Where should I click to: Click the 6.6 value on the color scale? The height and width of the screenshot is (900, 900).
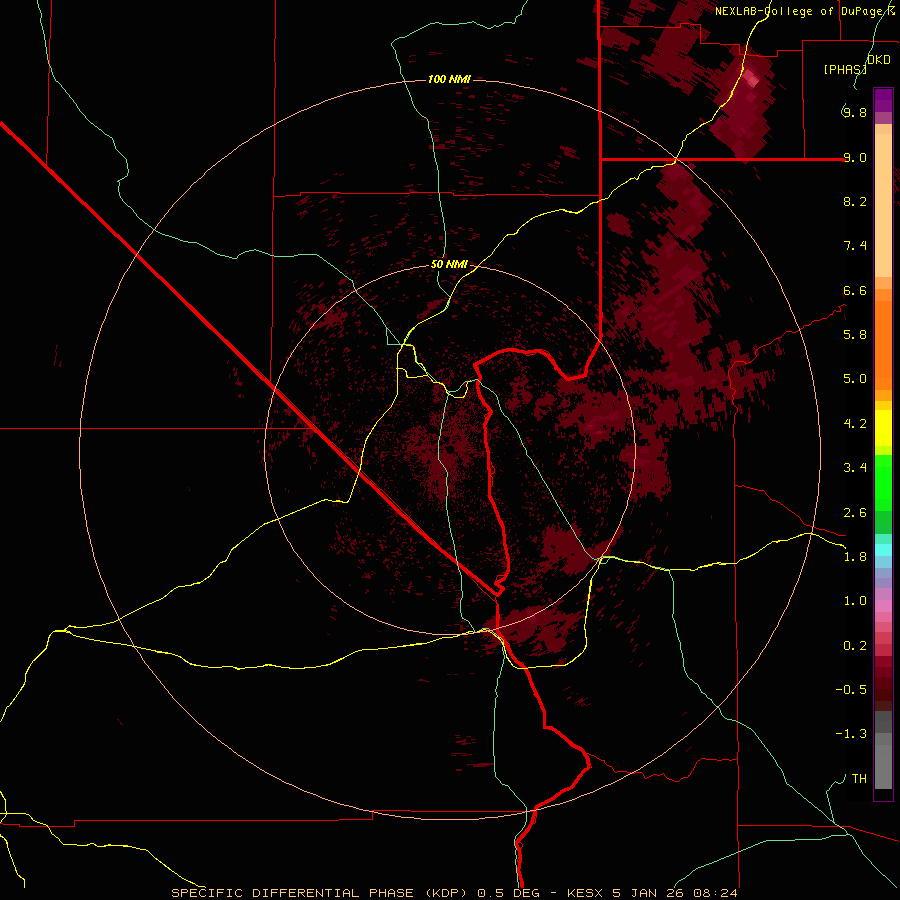(x=855, y=290)
